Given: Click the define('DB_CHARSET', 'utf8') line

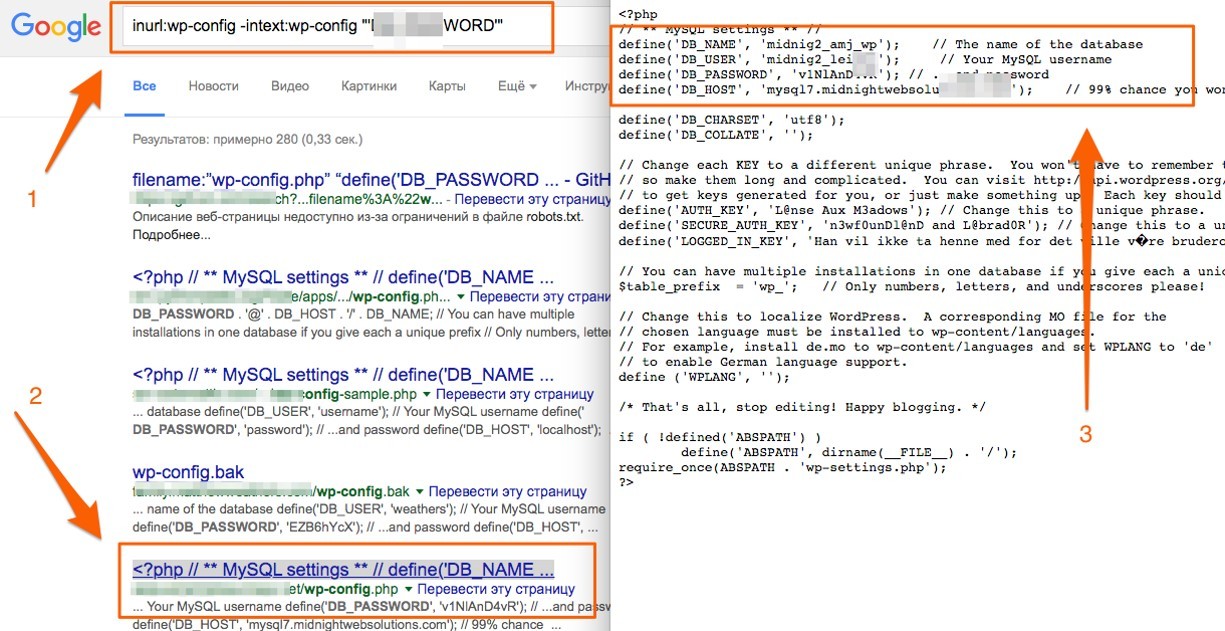Looking at the screenshot, I should point(731,119).
